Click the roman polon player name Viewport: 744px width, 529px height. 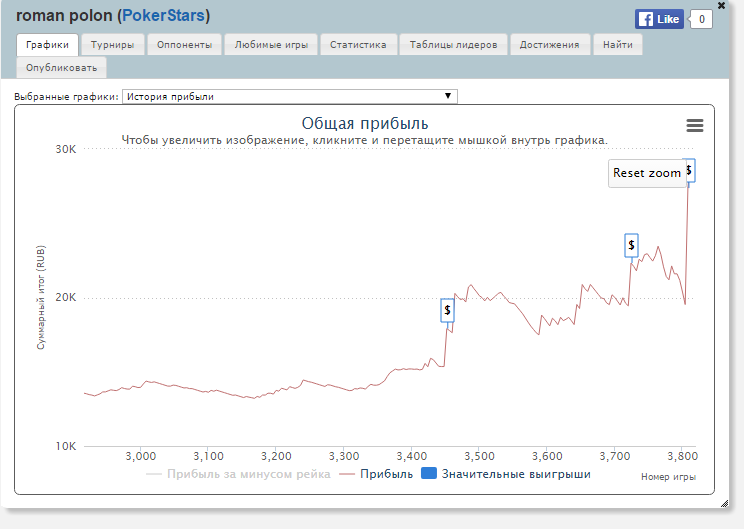click(x=64, y=16)
